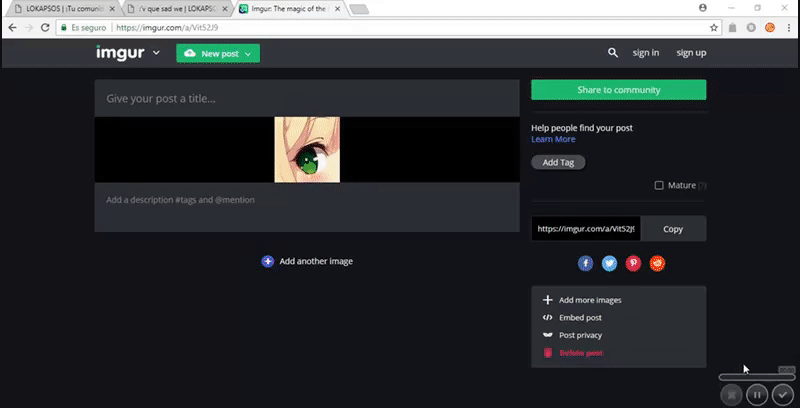Share post via Facebook icon
Image resolution: width=800 pixels, height=408 pixels.
585,263
